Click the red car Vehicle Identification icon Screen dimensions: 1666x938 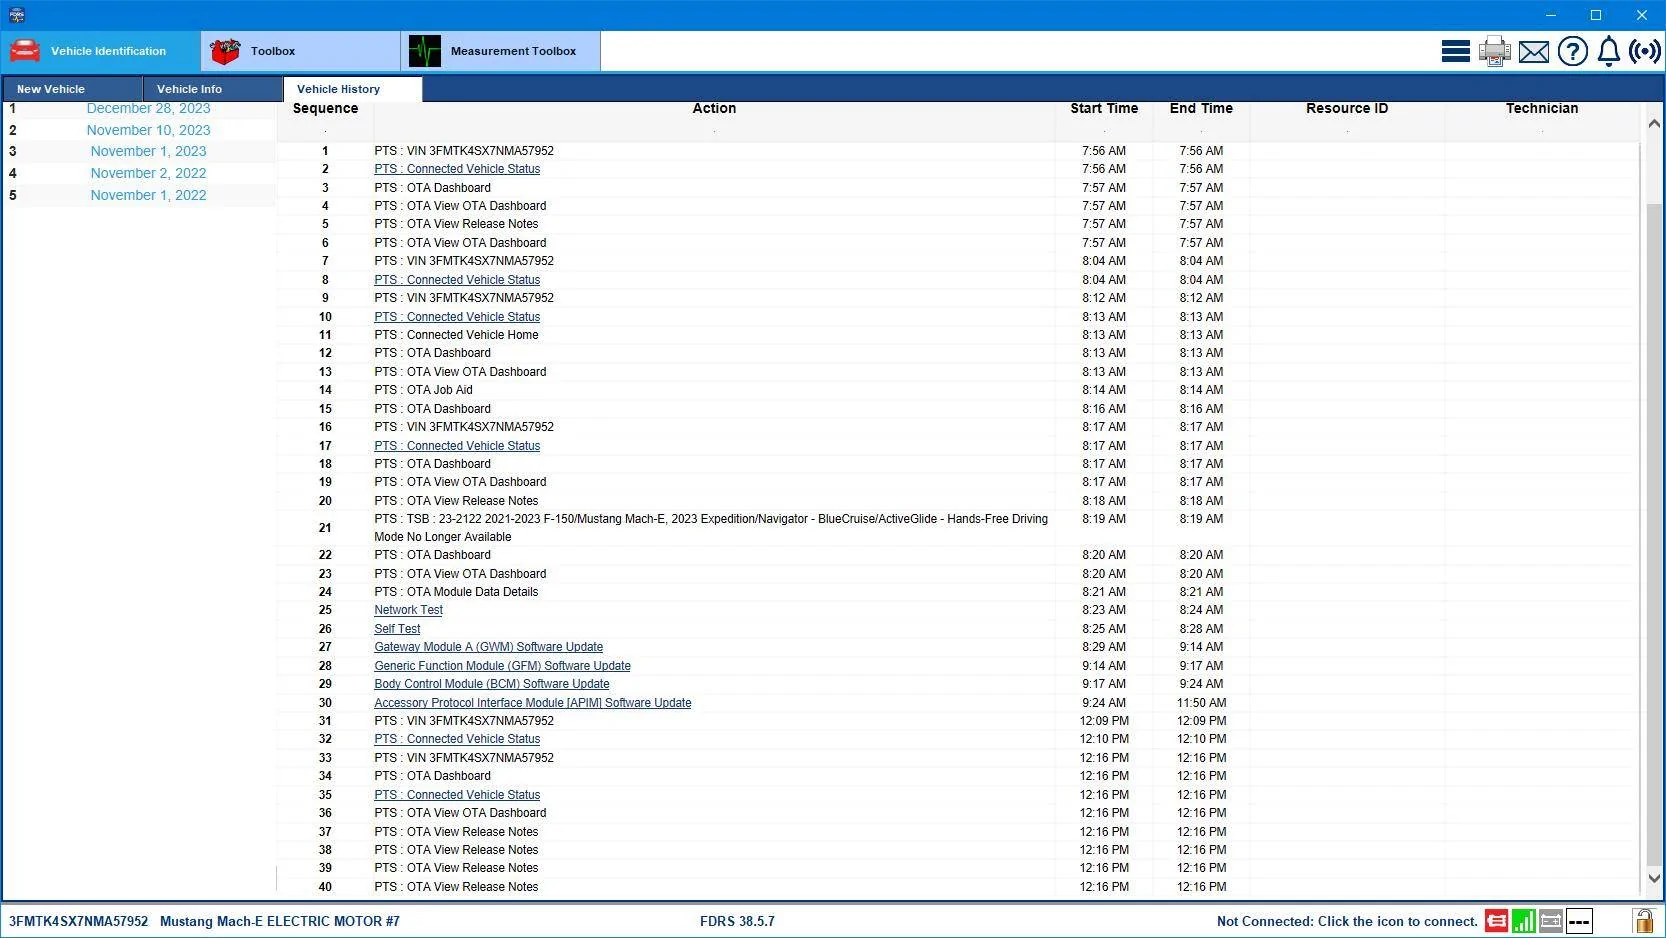25,50
